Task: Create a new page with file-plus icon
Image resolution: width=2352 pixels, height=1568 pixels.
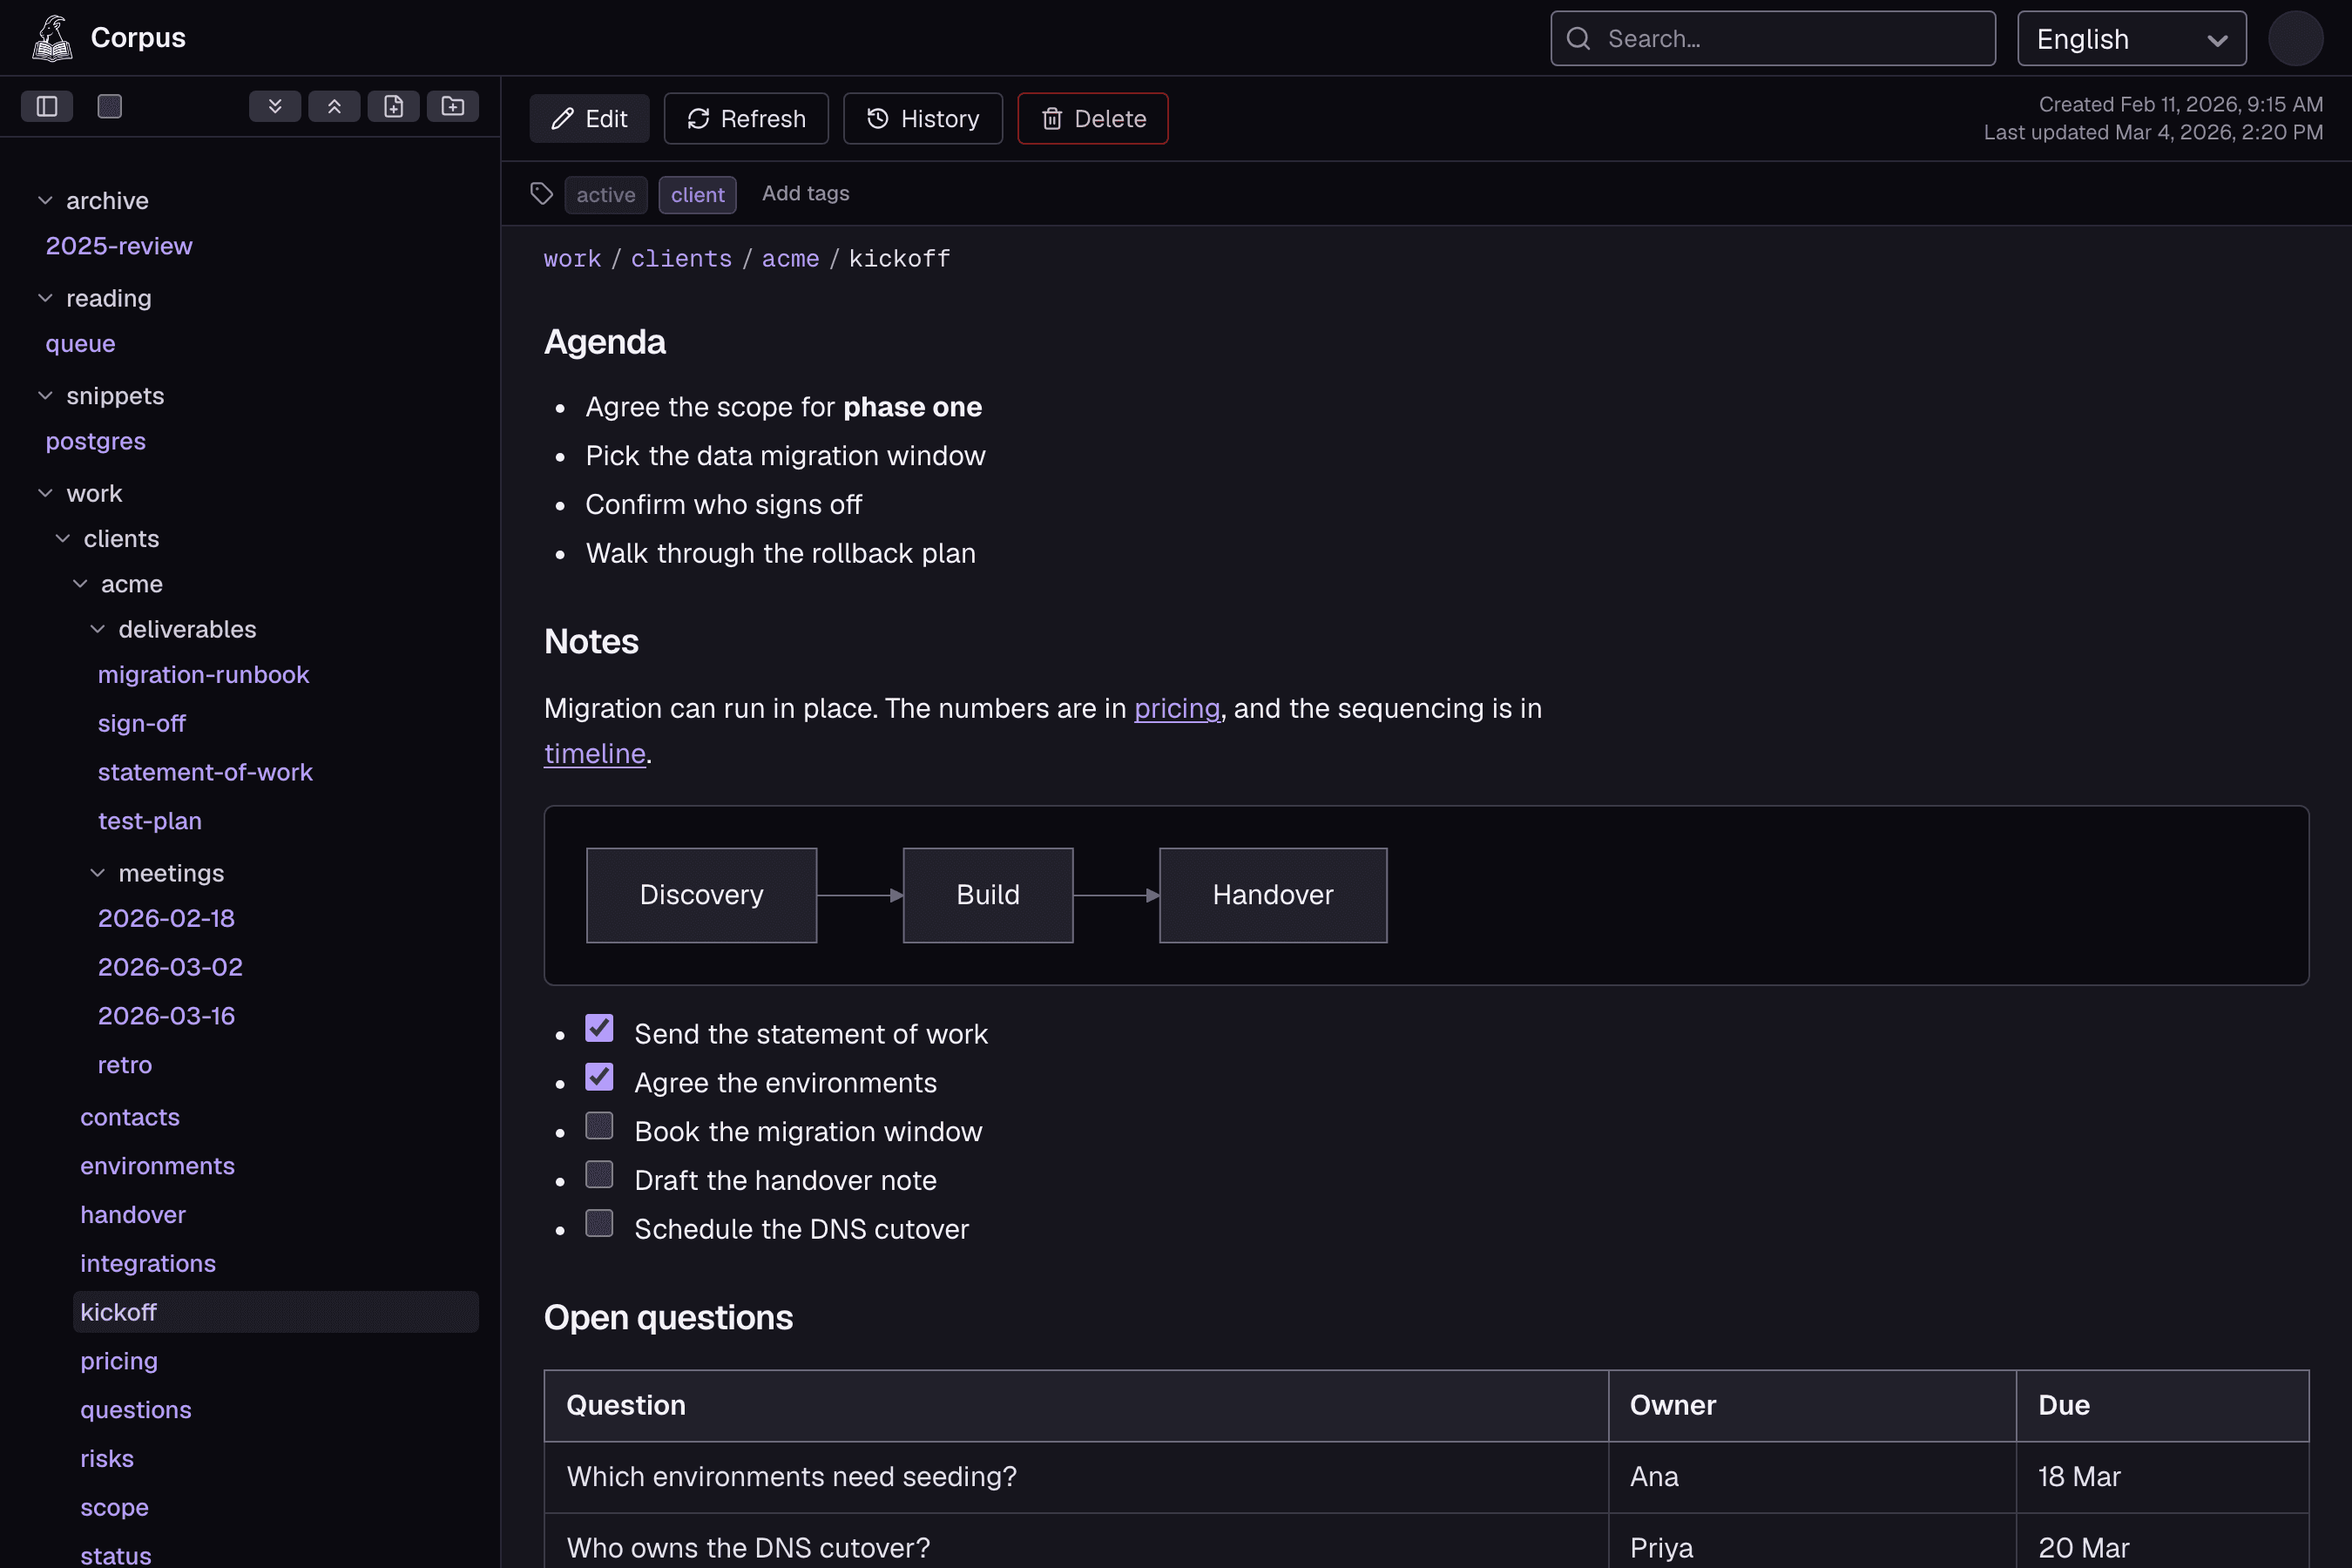Action: click(394, 106)
